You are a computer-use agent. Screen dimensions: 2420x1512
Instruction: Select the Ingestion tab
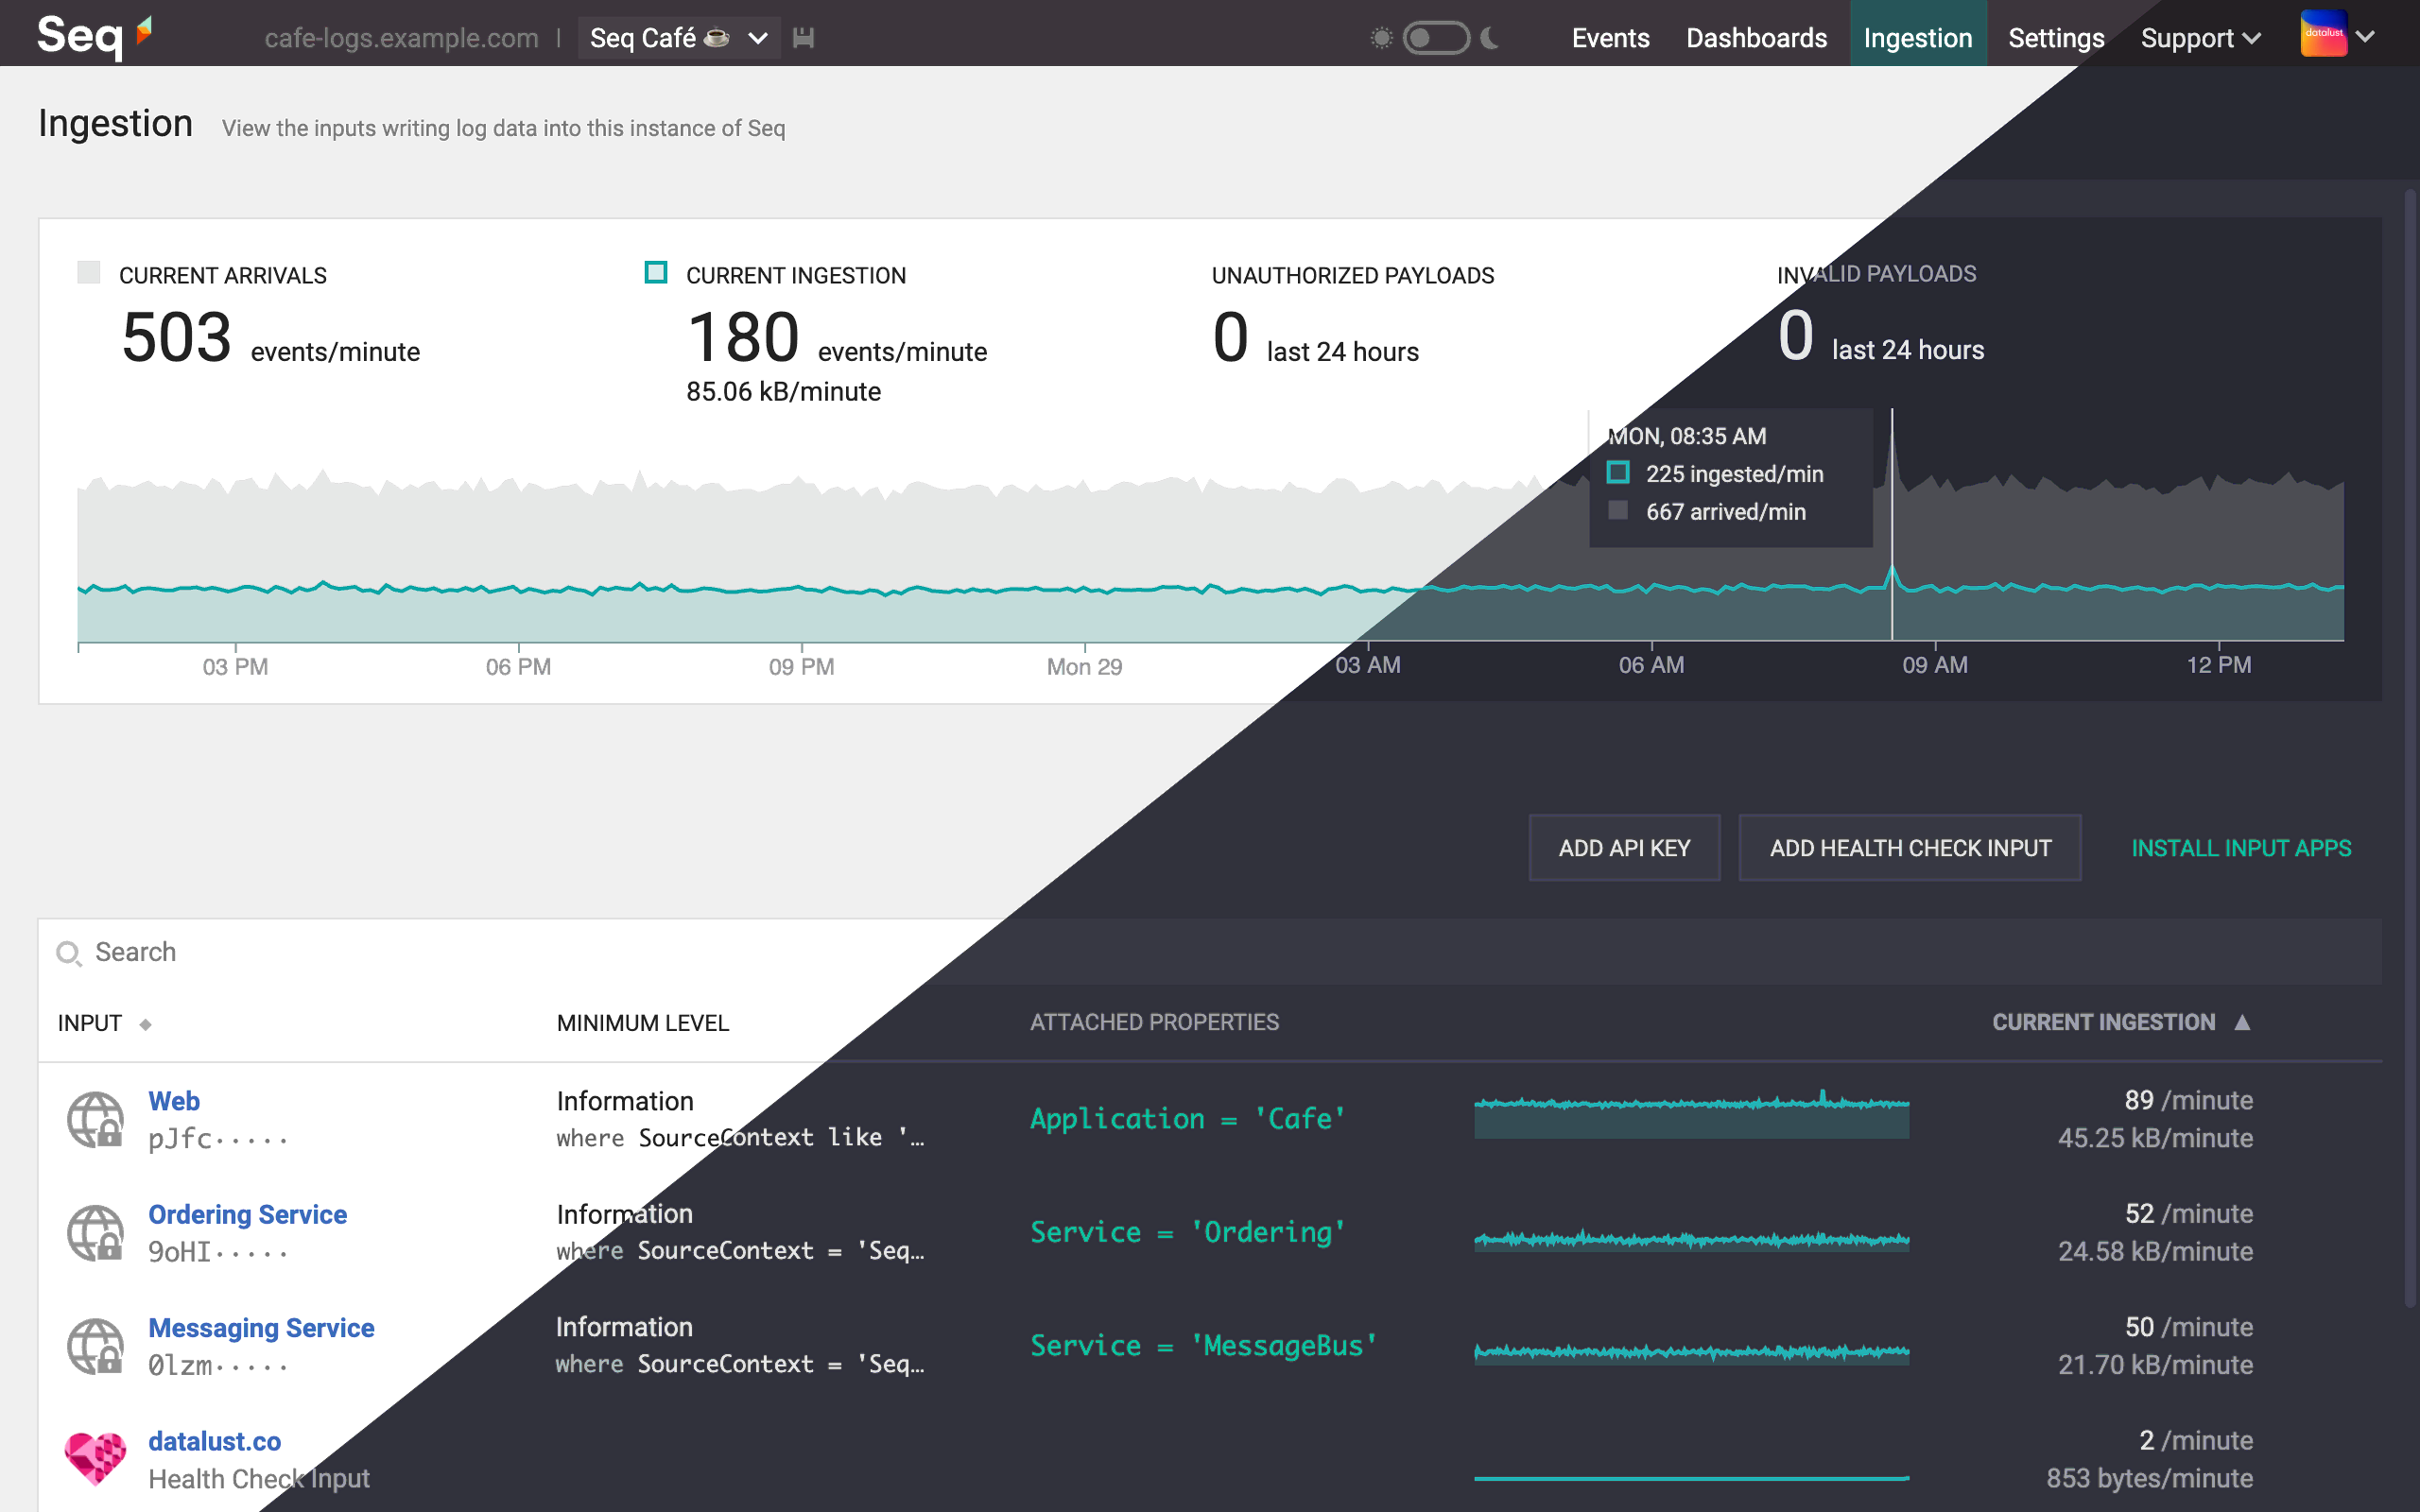point(1918,34)
